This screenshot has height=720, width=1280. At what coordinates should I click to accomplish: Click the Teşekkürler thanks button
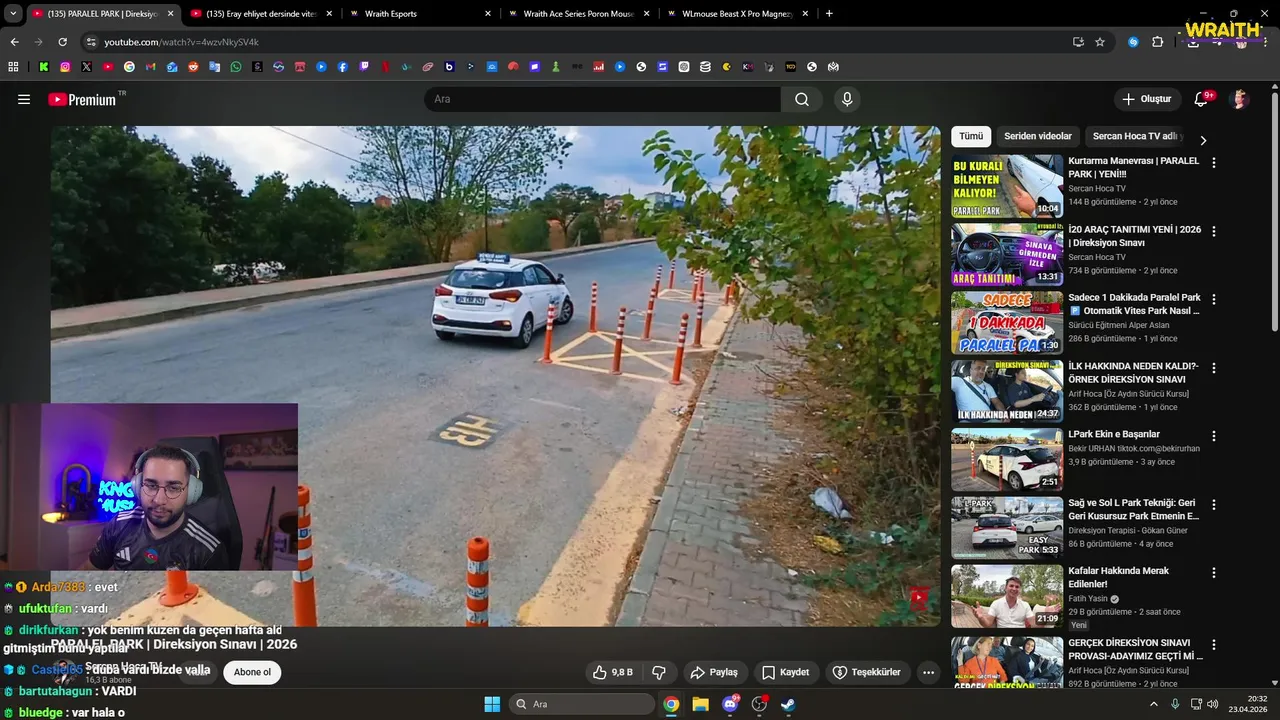point(867,672)
